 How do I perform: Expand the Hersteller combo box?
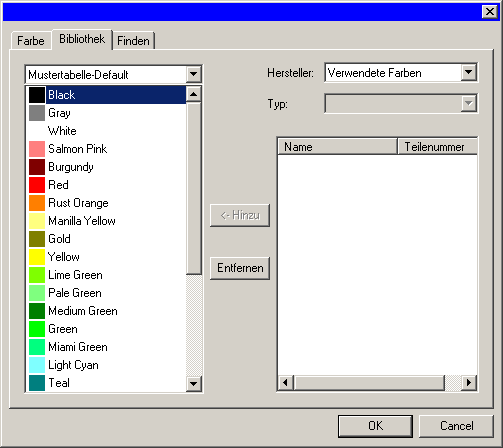468,72
